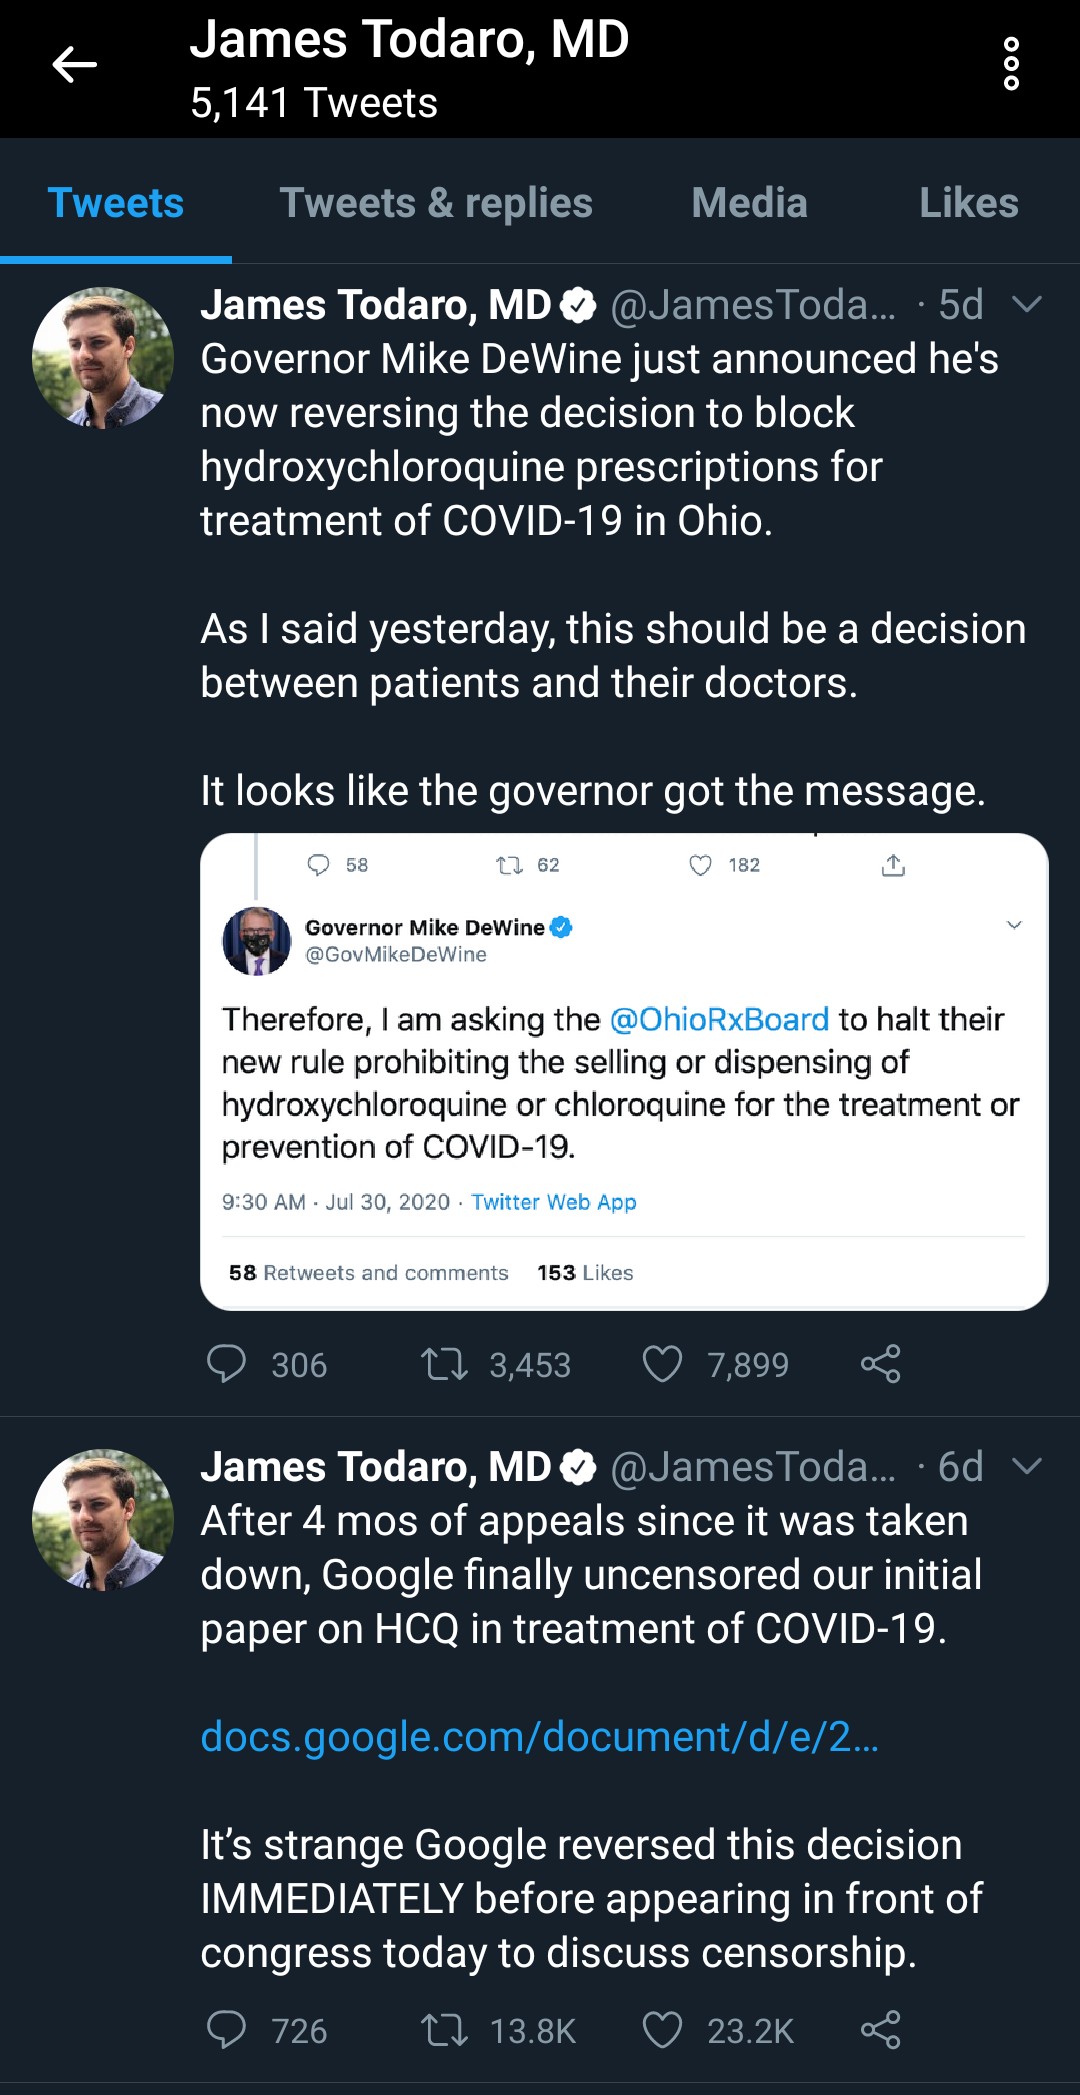Open chevron menu in embedded DeWine tweet
The width and height of the screenshot is (1080, 2095).
point(1013,925)
